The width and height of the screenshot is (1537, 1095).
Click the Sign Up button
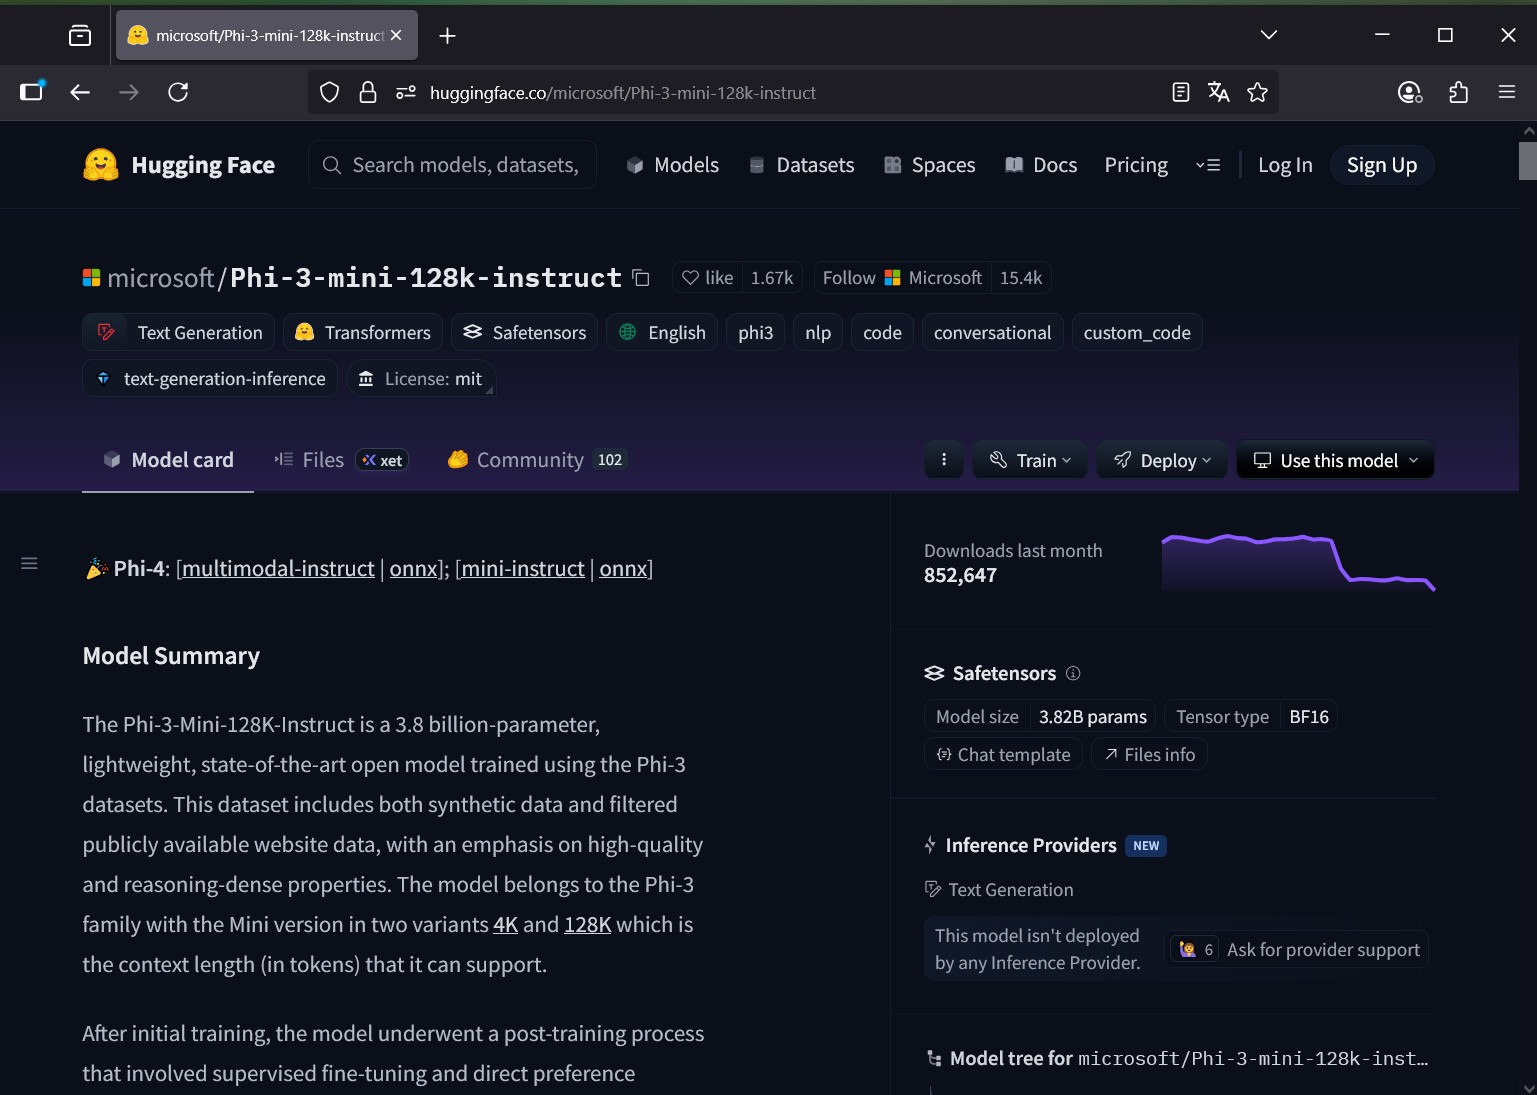(1382, 165)
